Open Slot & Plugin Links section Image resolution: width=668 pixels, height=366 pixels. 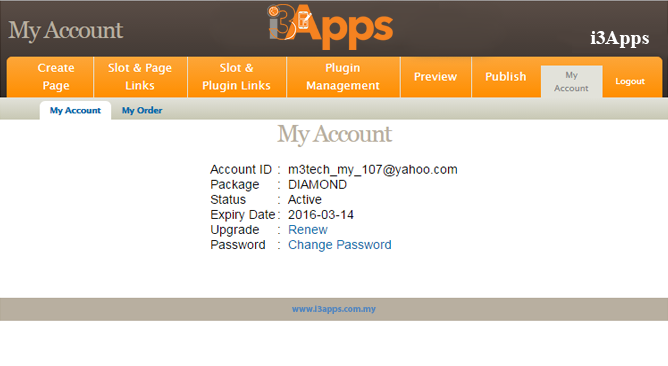237,77
